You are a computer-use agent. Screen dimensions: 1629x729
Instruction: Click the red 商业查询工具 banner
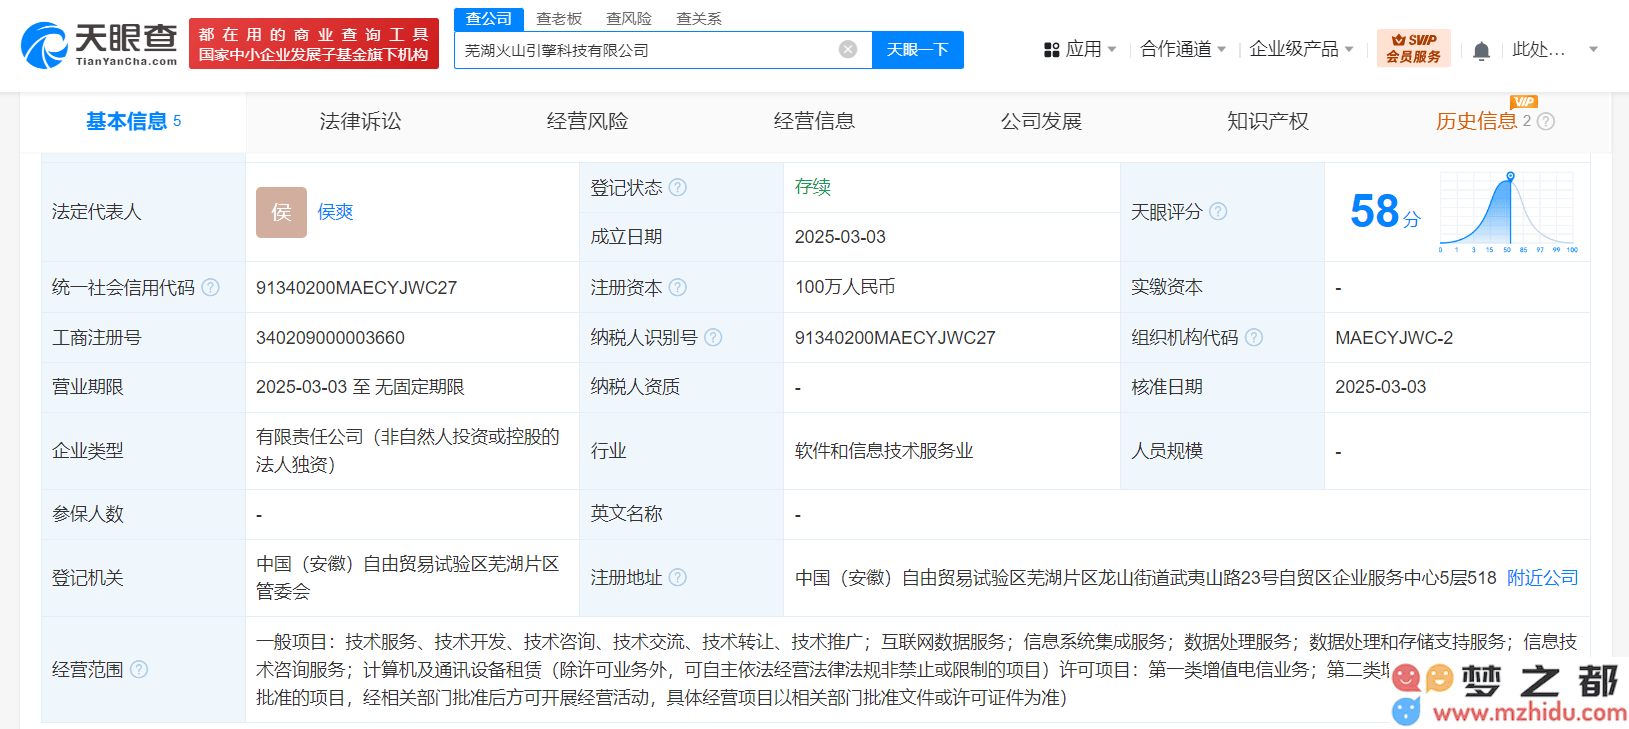314,44
